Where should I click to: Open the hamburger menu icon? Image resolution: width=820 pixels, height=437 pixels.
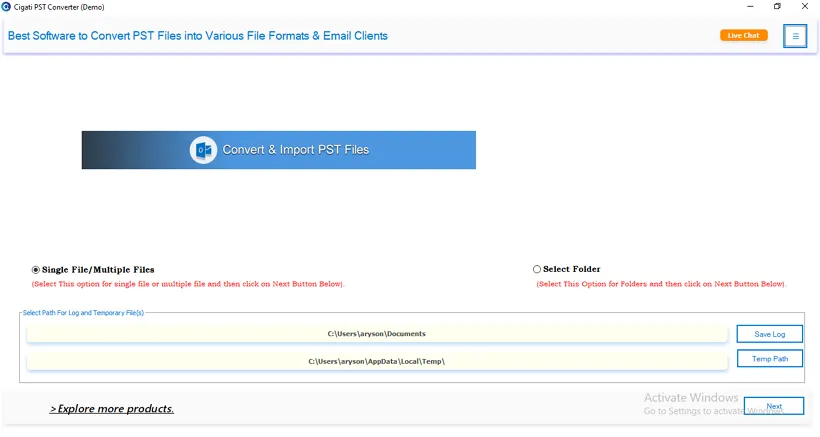click(x=795, y=36)
